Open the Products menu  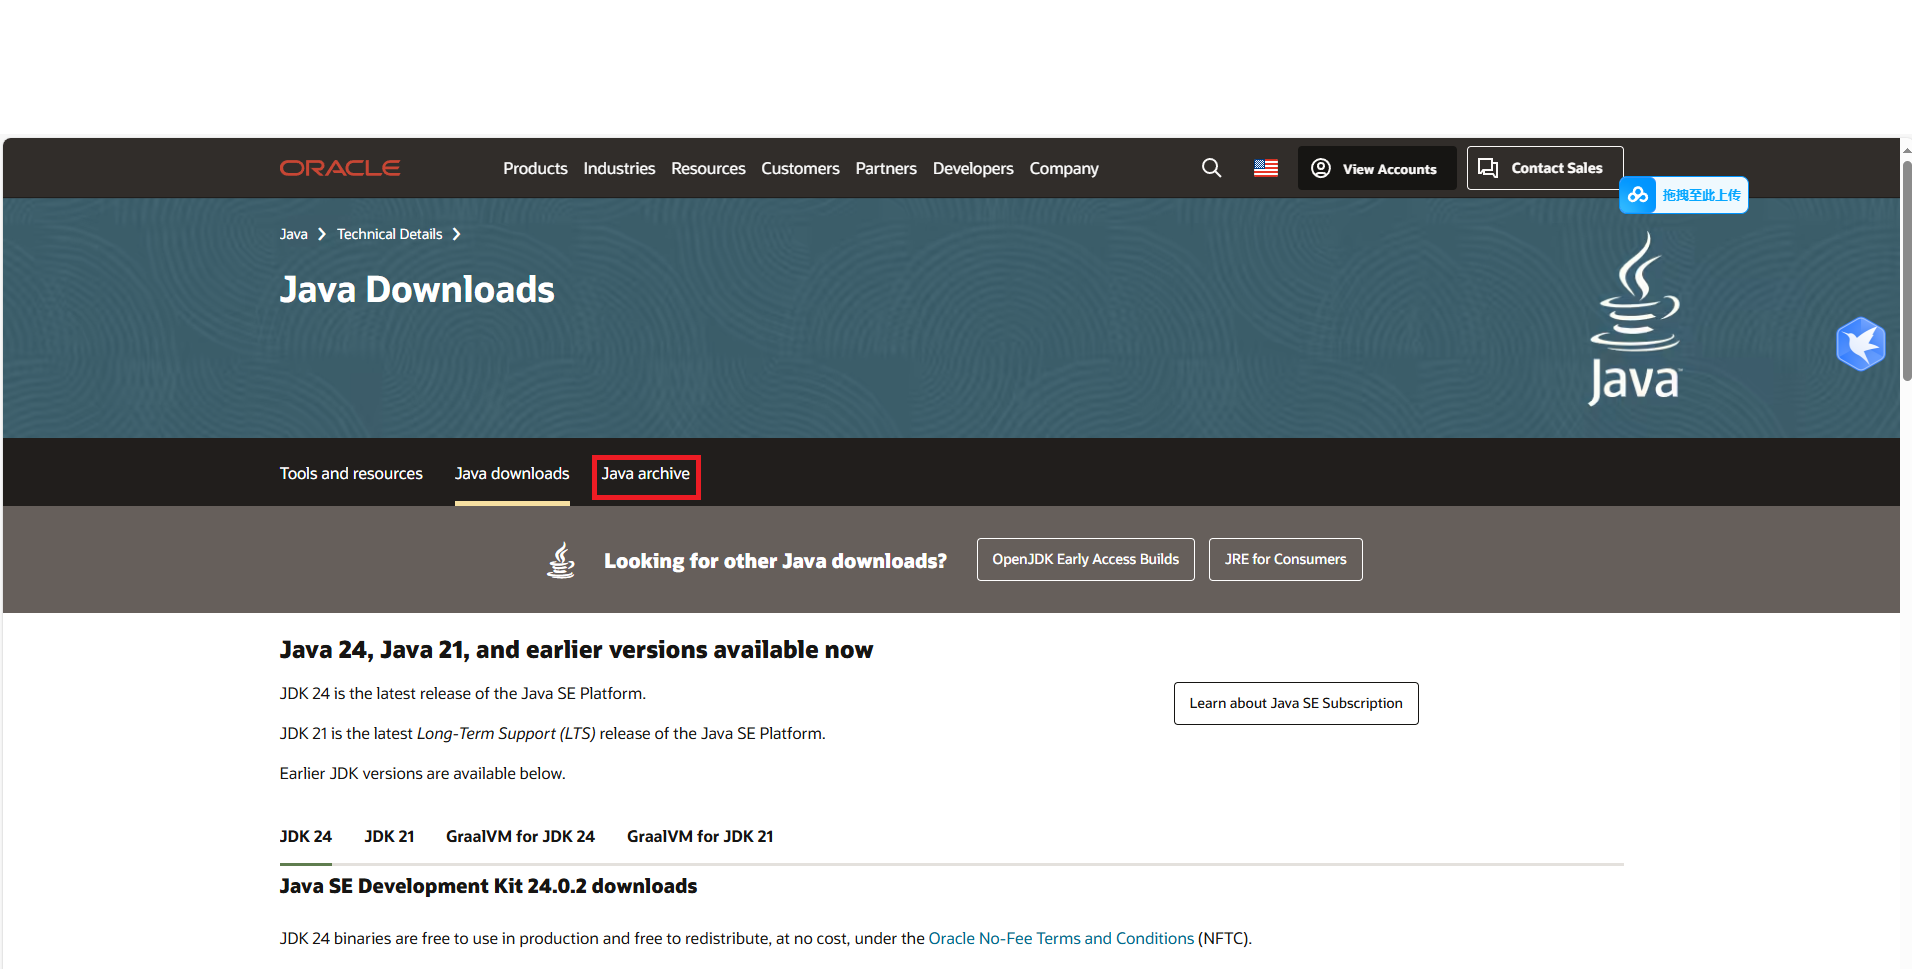[535, 168]
